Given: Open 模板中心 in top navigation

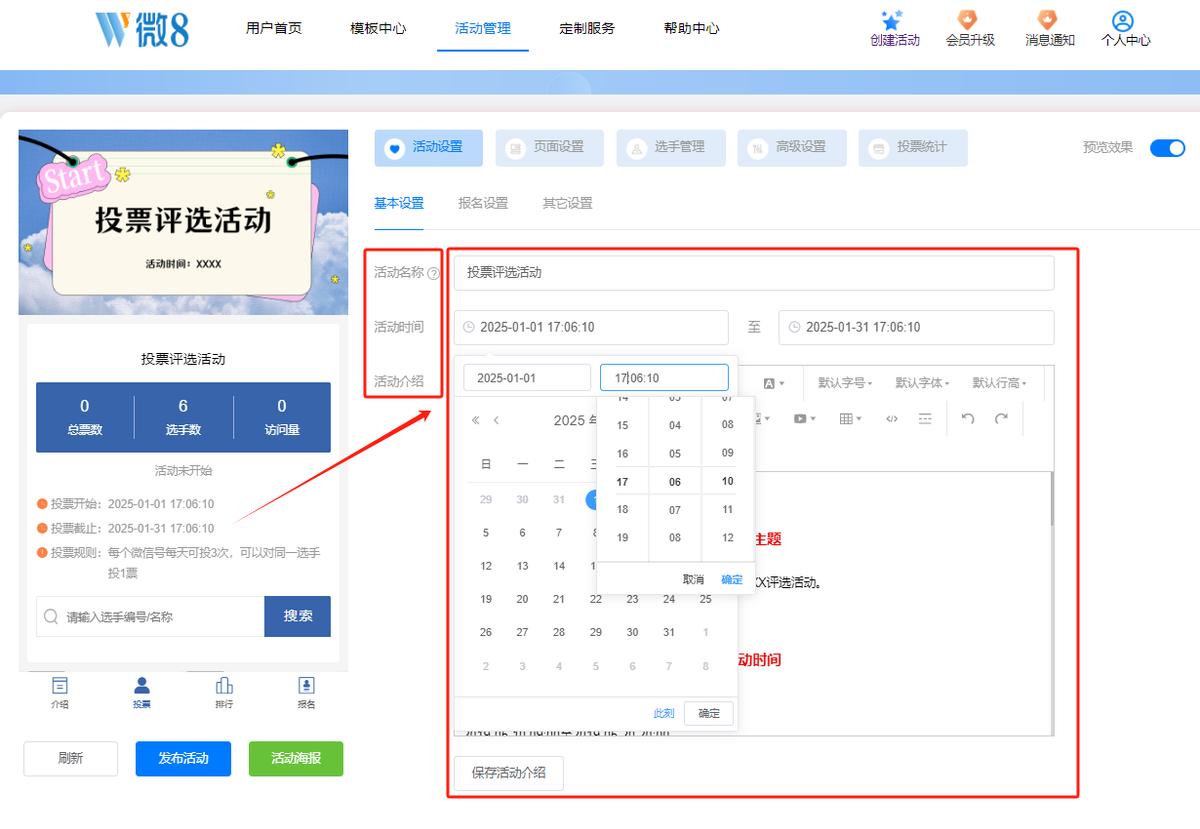Looking at the screenshot, I should click(378, 28).
